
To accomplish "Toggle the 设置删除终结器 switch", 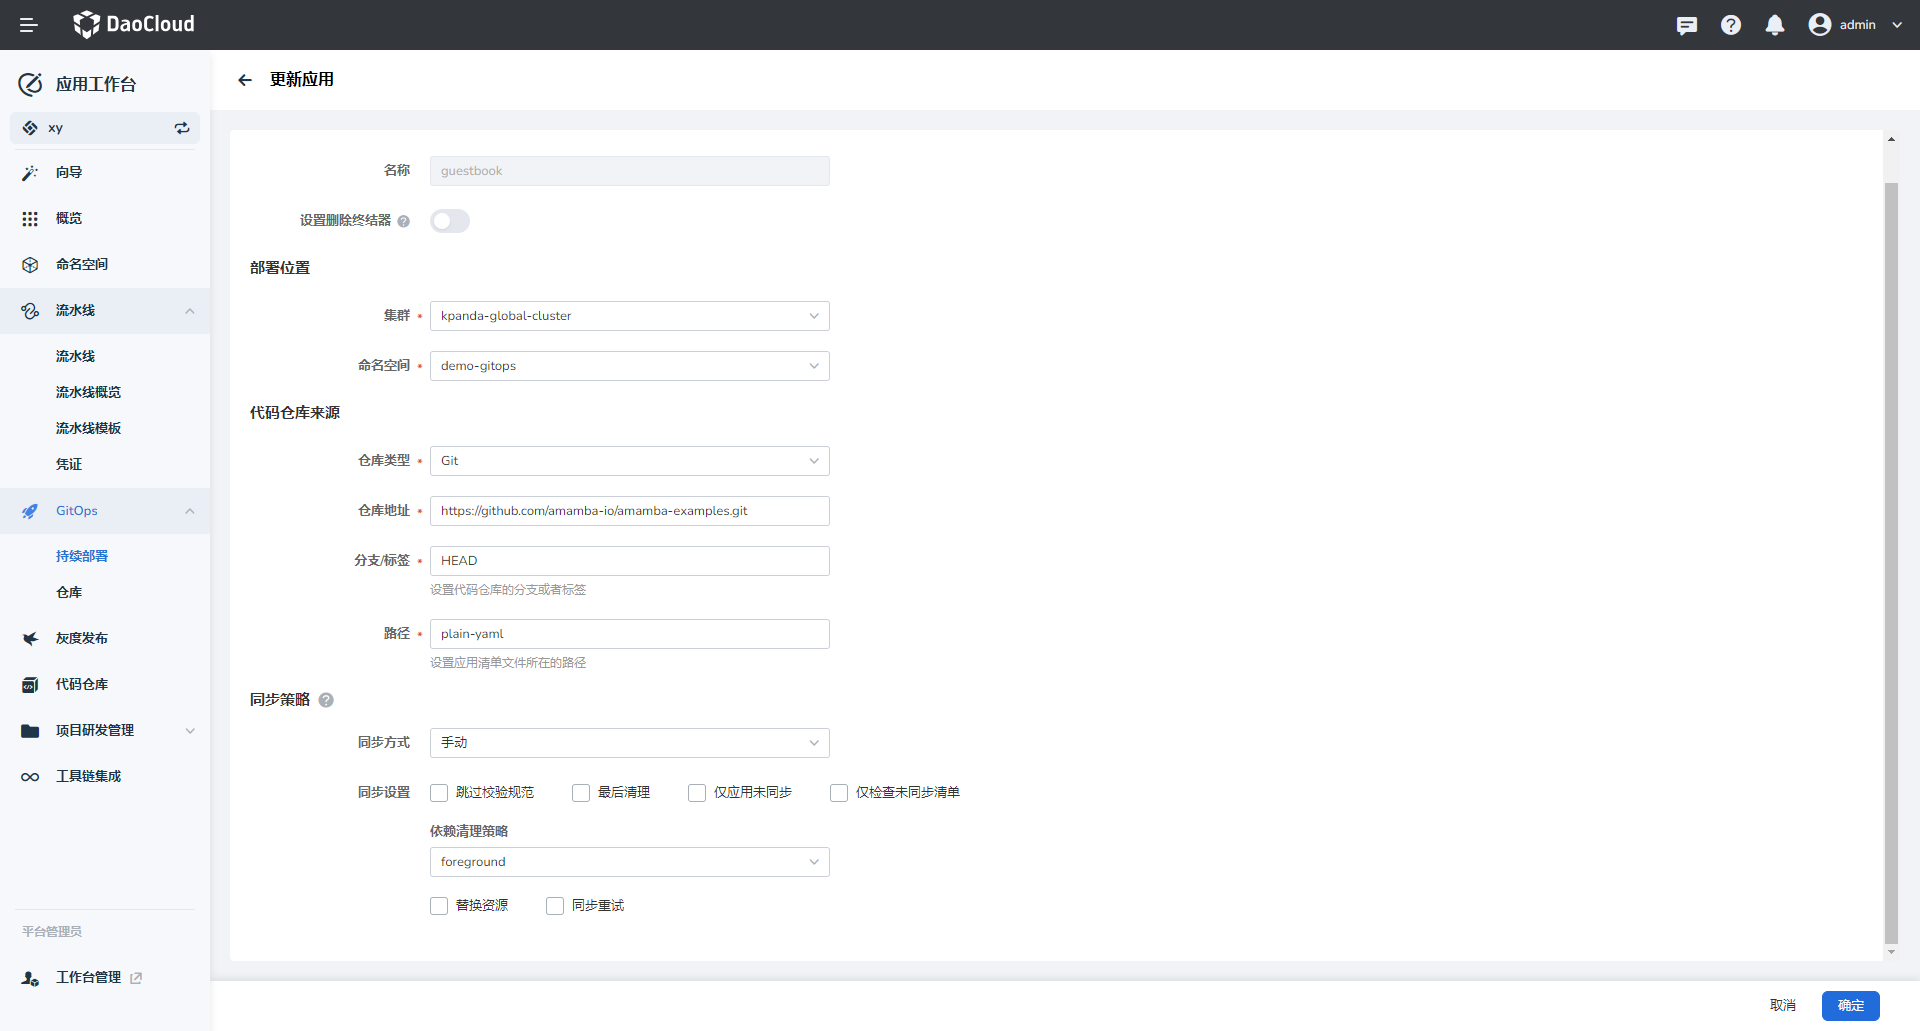I will [x=450, y=221].
